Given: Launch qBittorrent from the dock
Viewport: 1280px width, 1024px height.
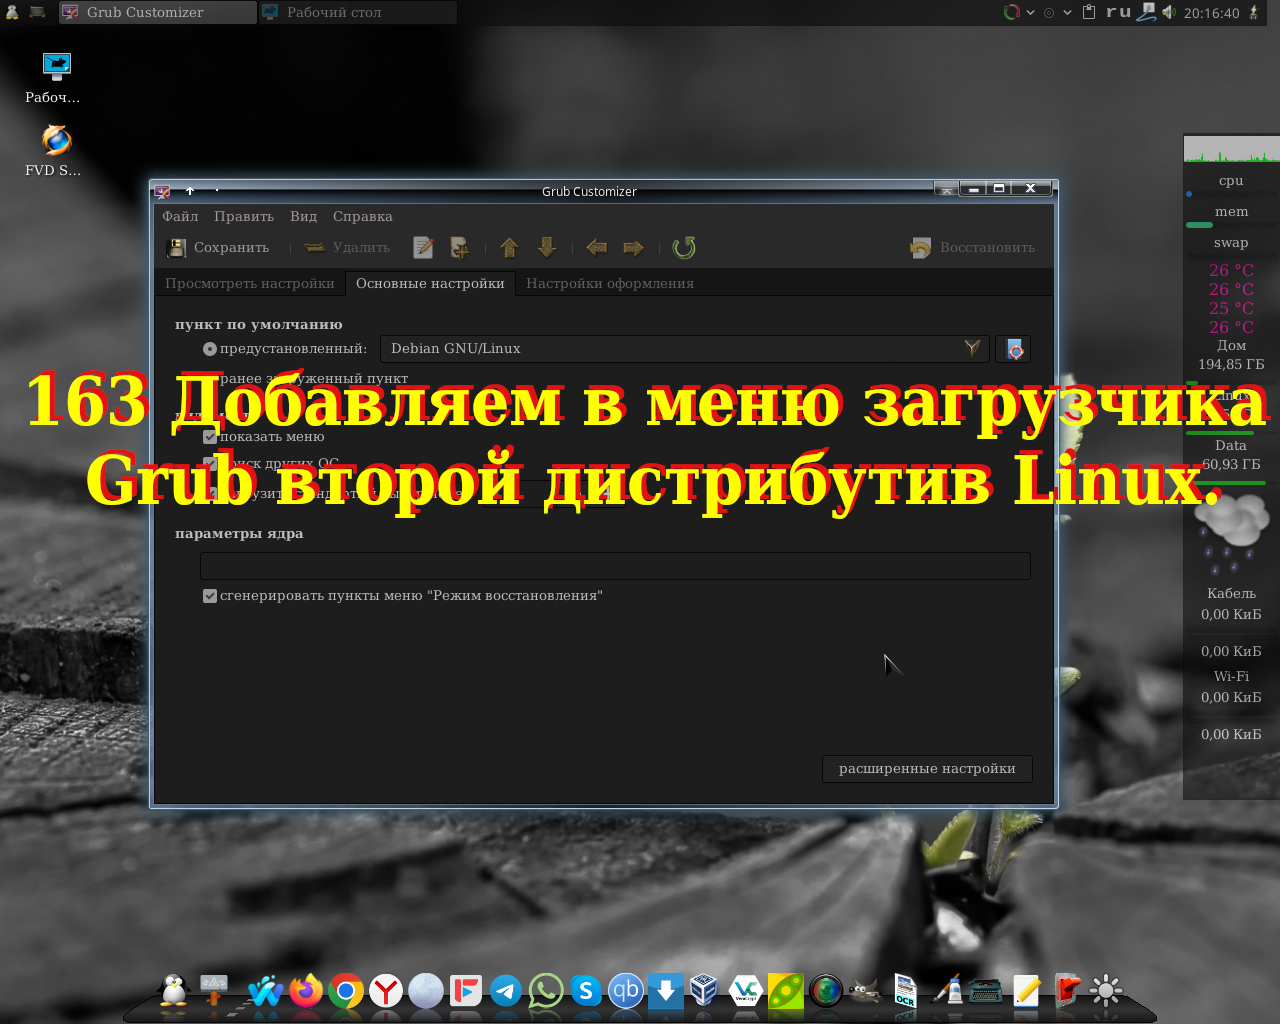Looking at the screenshot, I should (x=626, y=991).
